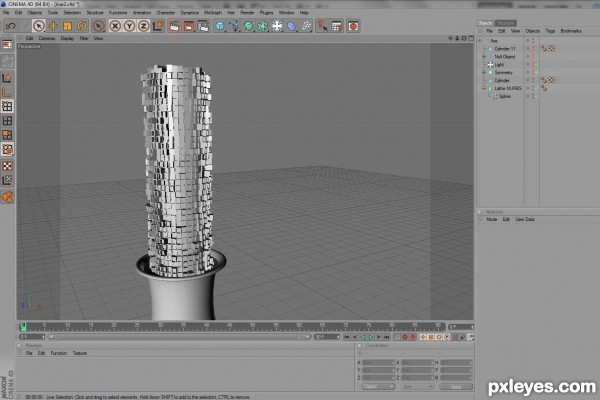Image resolution: width=600 pixels, height=400 pixels.
Task: Make Editable icon in left palette
Action: [7, 60]
